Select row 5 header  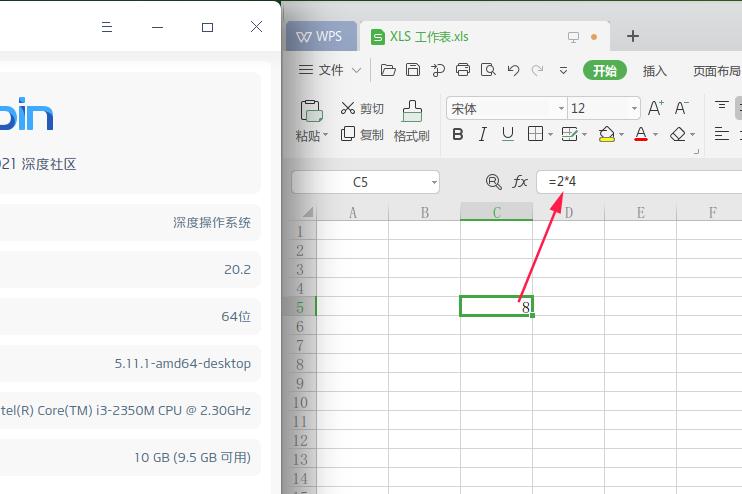tap(300, 307)
